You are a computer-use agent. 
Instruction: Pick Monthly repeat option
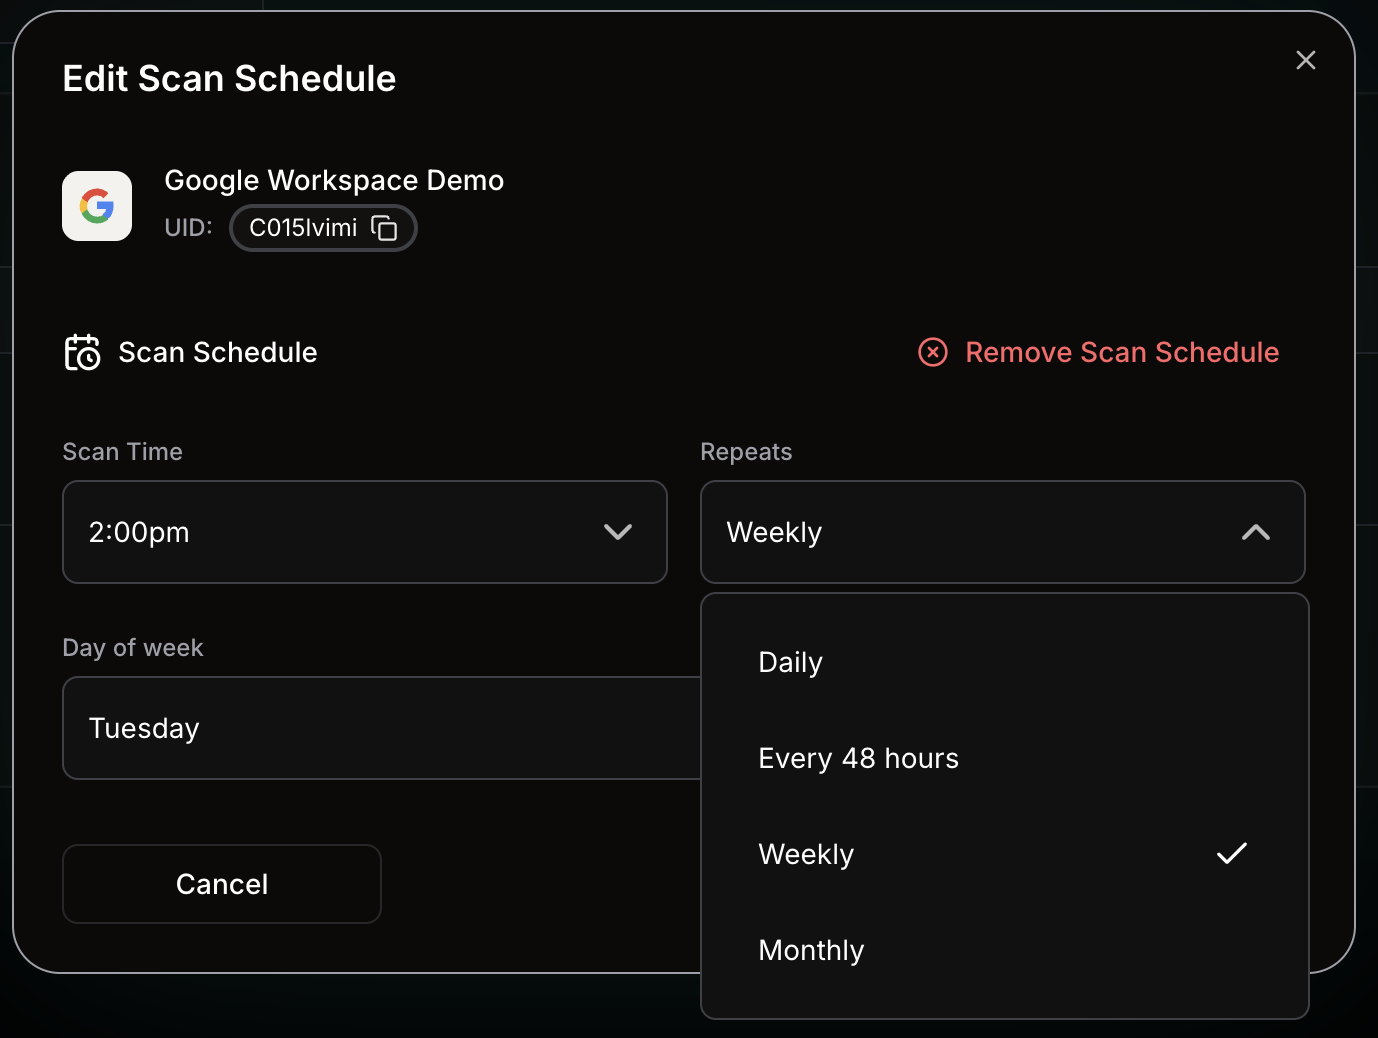tap(1004, 950)
